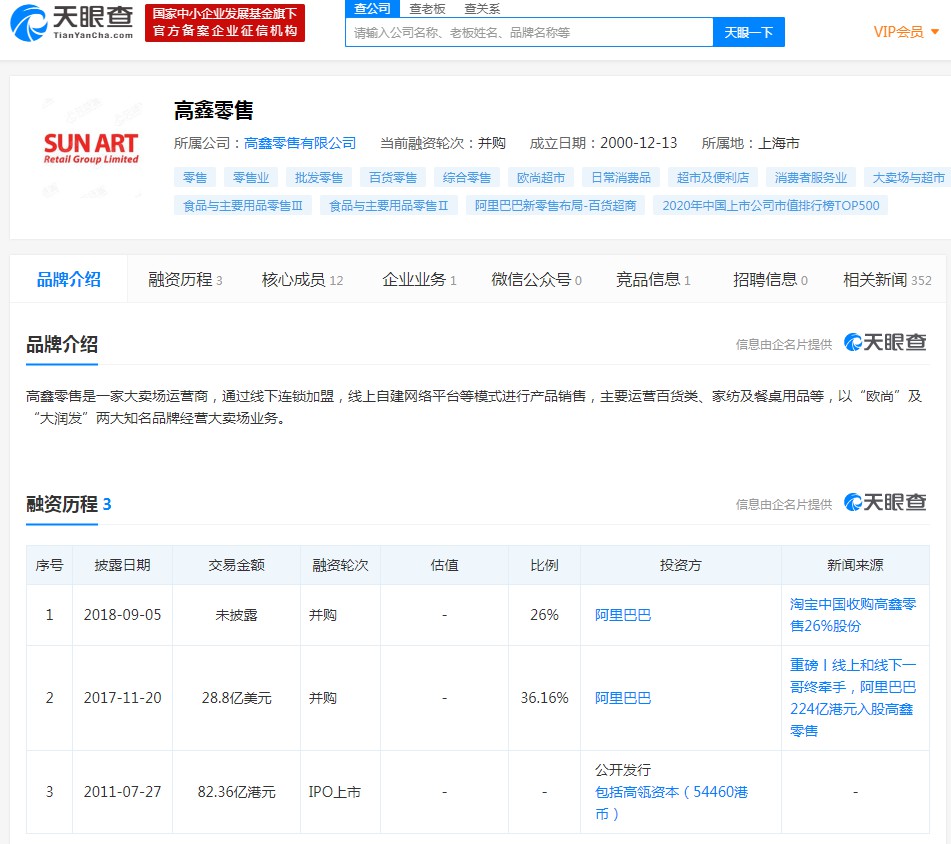Click the 消费者服务业 tag
This screenshot has width=951, height=844.
coord(810,177)
